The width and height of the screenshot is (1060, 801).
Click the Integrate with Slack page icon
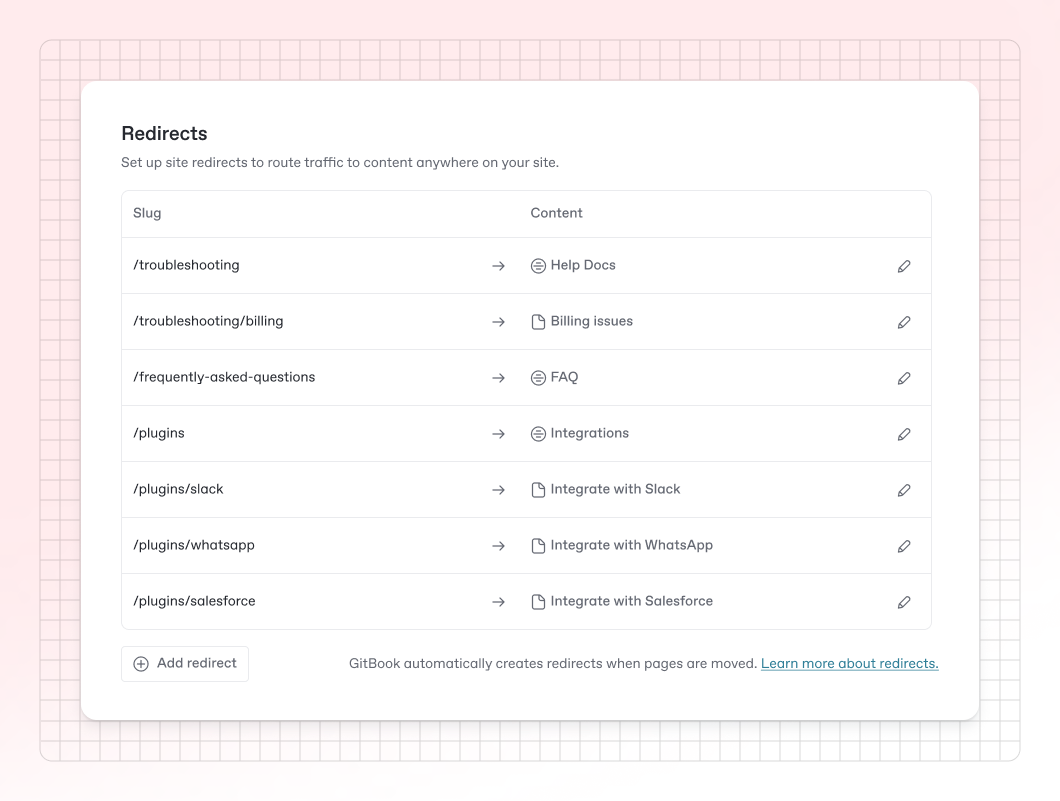(x=538, y=490)
